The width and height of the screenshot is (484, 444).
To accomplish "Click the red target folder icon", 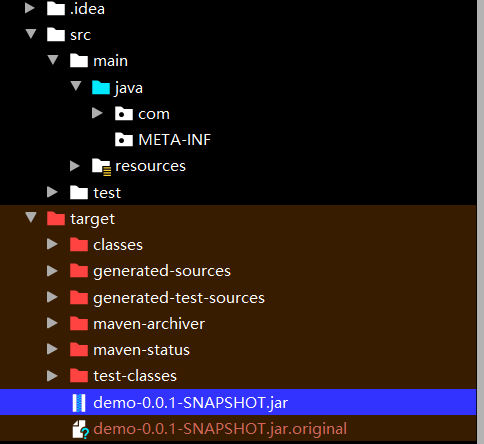I will pyautogui.click(x=56, y=219).
